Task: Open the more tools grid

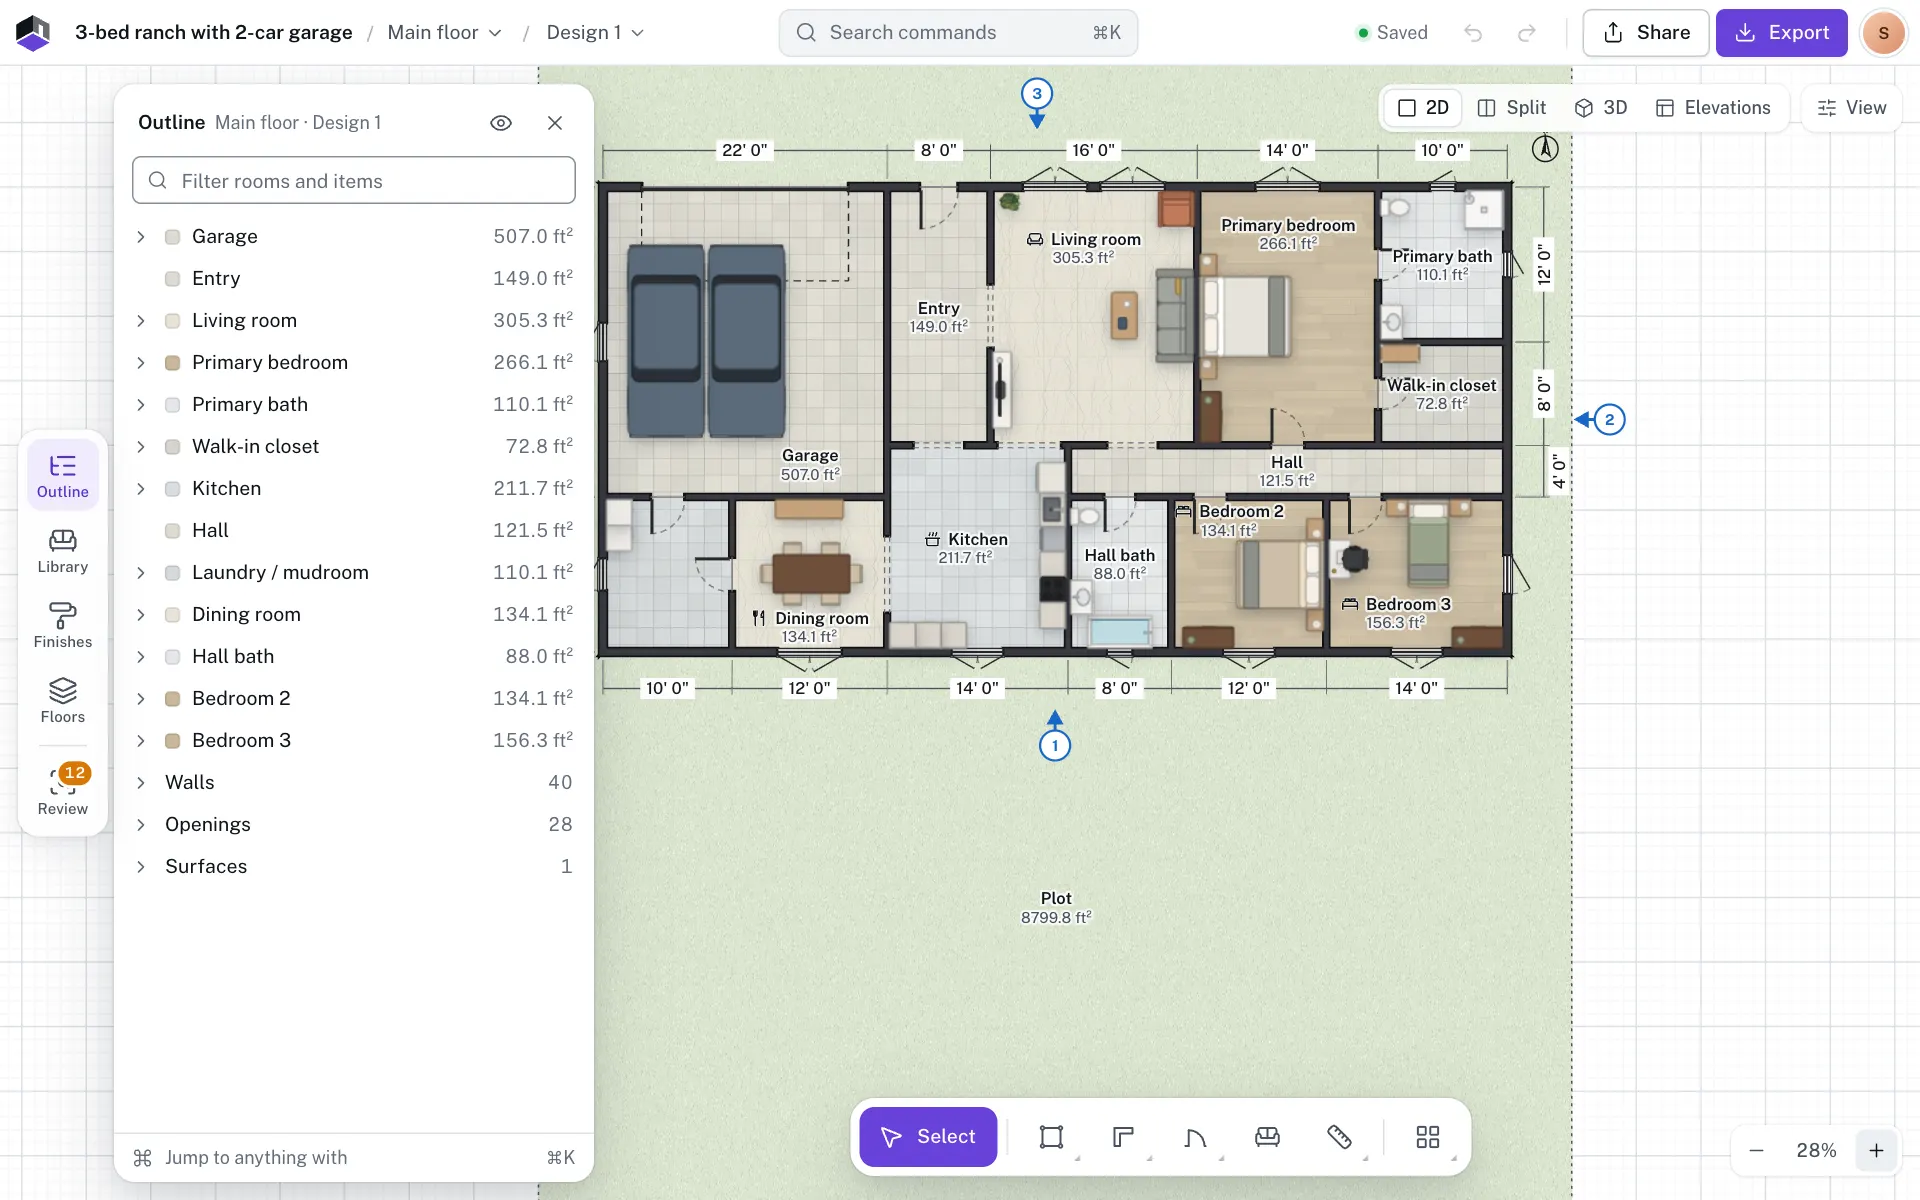Action: click(x=1428, y=1137)
